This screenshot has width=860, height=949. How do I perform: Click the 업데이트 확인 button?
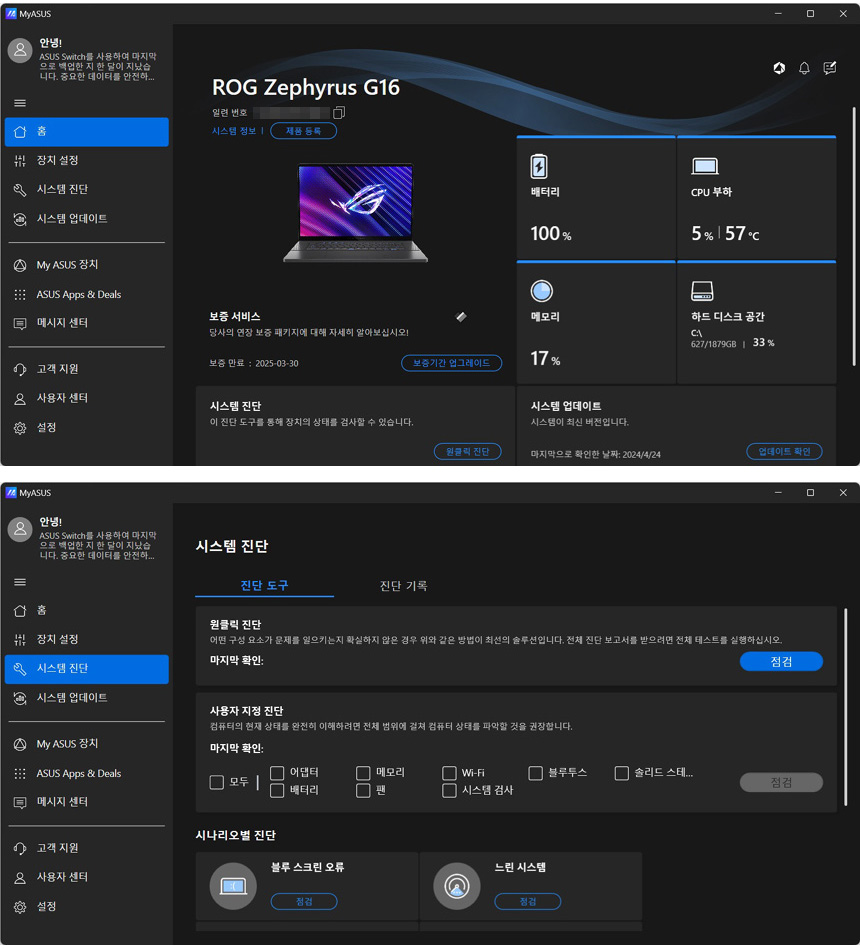784,452
